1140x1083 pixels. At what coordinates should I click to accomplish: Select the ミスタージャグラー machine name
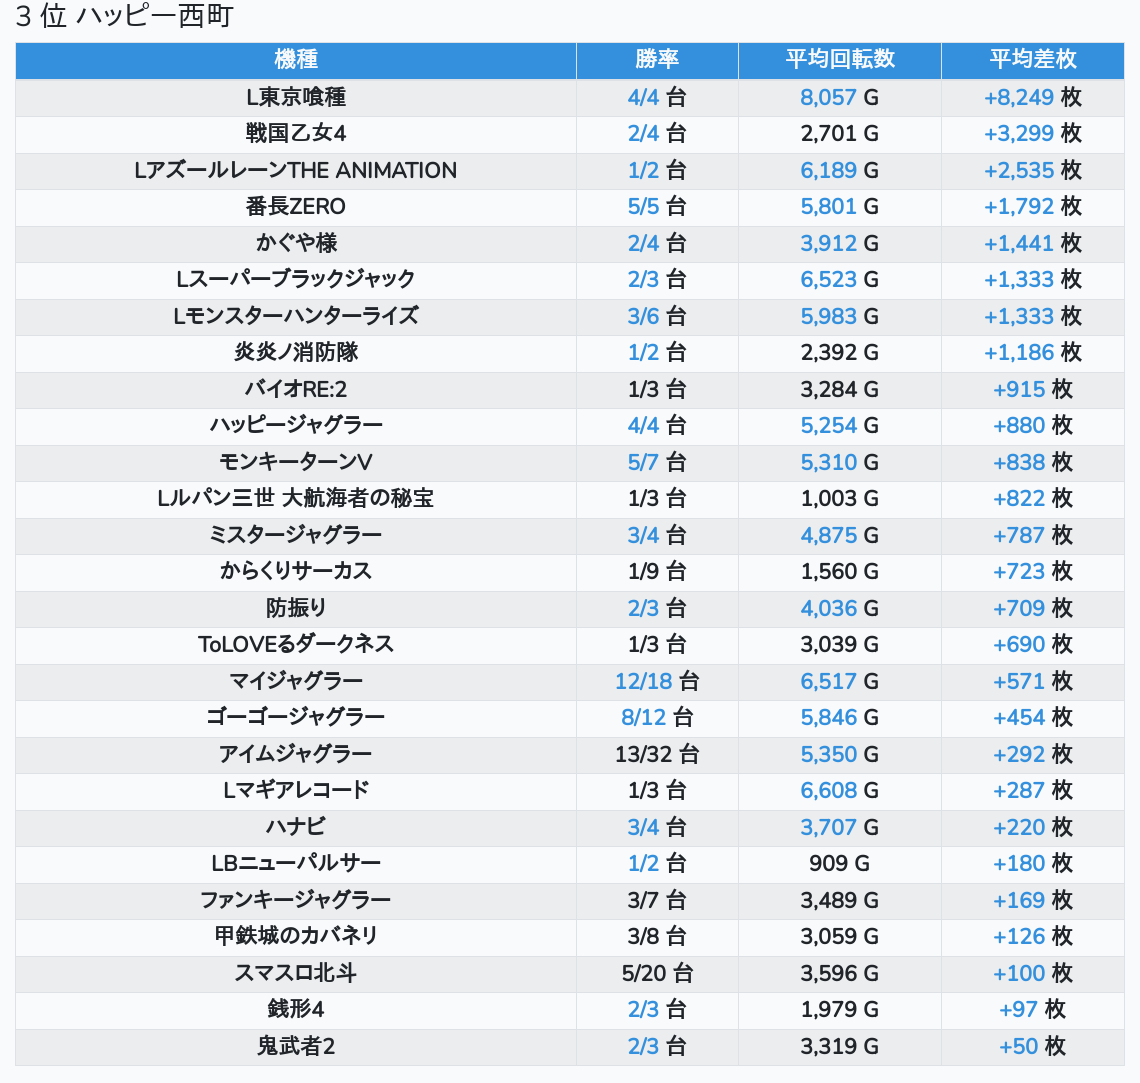tap(296, 535)
